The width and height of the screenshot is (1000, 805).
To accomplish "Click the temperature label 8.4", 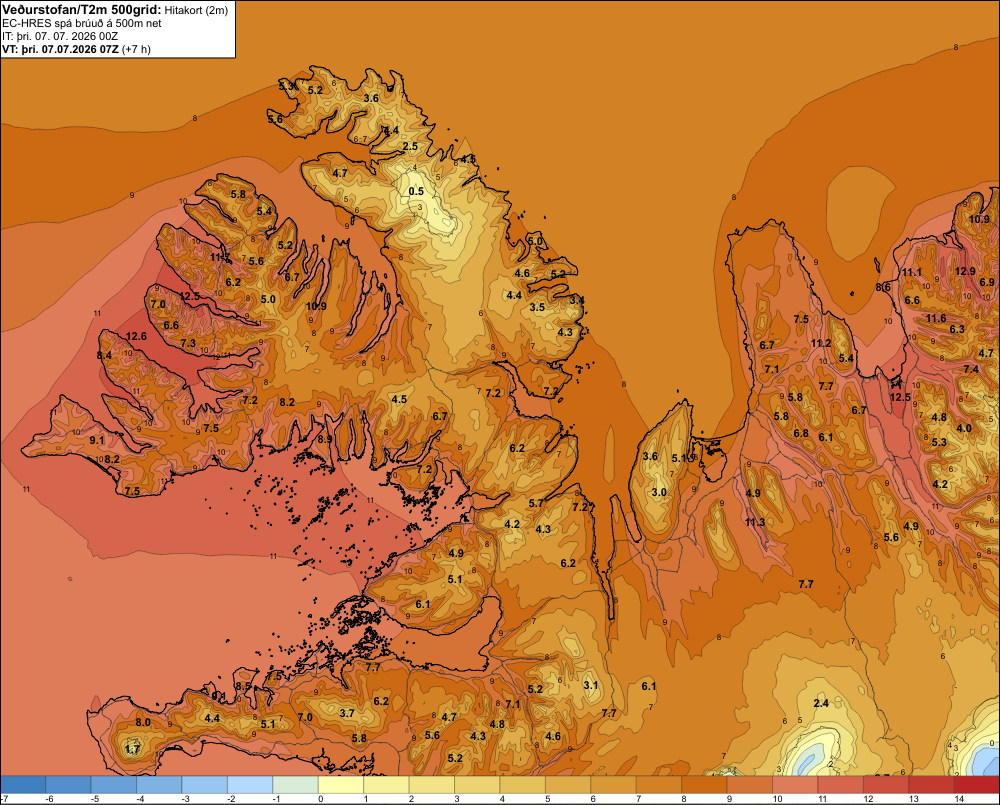I will pos(105,355).
